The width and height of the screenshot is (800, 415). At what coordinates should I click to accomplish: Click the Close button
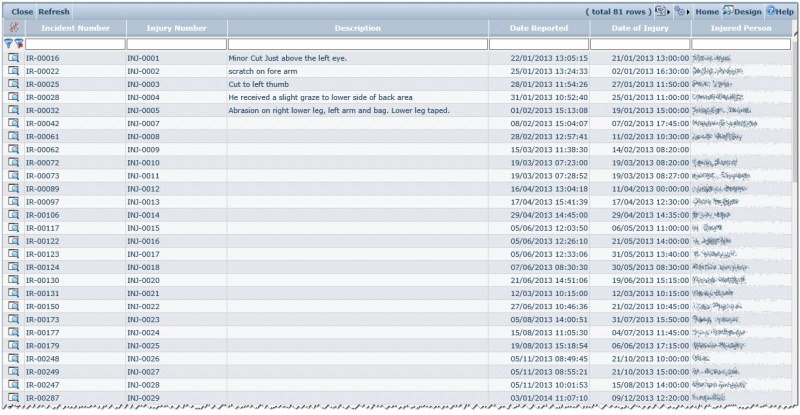tap(22, 12)
